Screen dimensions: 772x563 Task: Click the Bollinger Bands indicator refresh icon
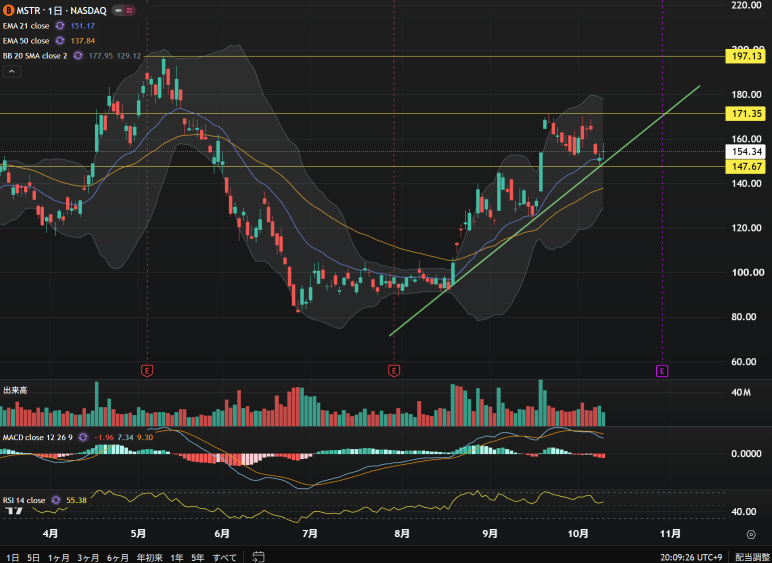[78, 56]
